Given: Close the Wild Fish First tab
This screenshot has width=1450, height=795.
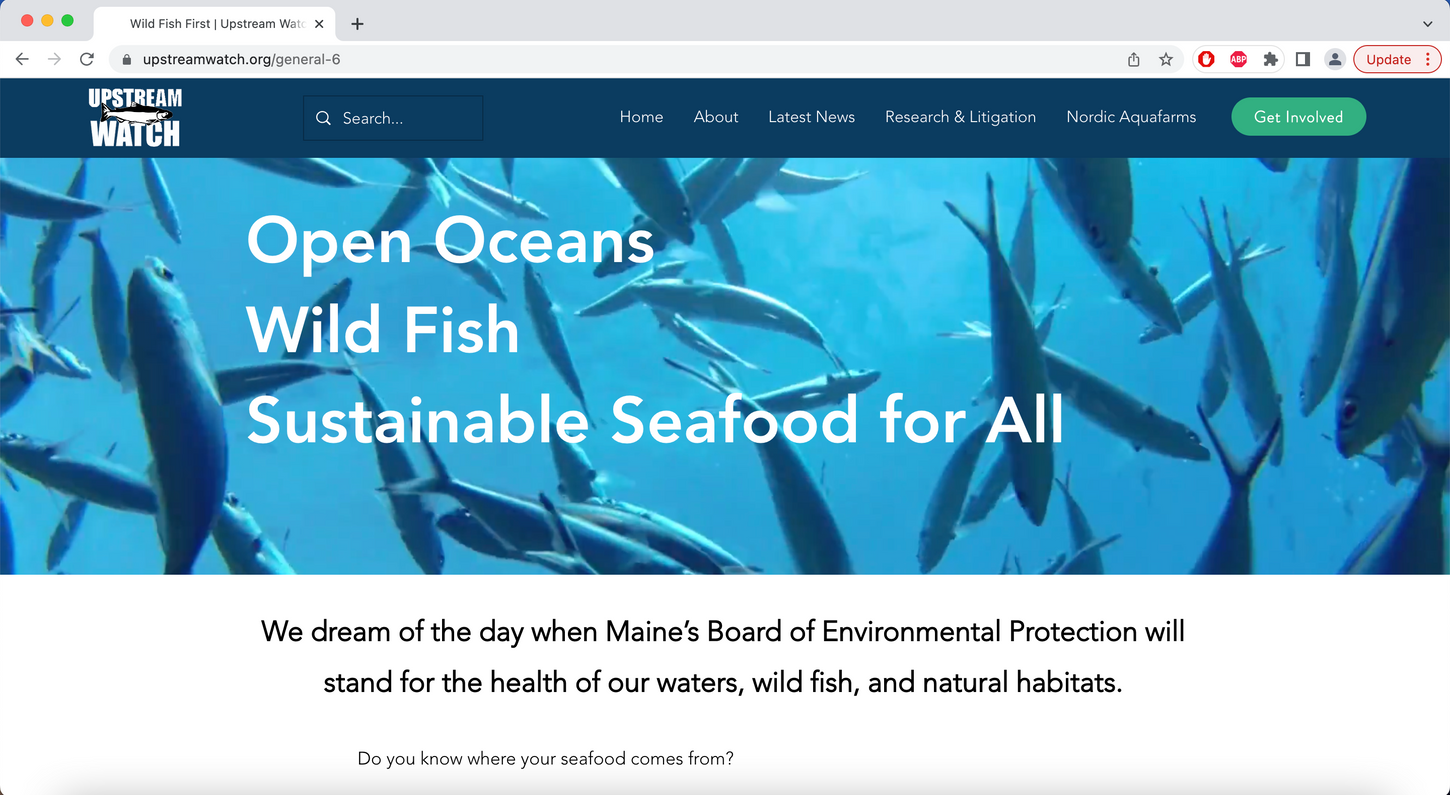Looking at the screenshot, I should (x=319, y=23).
